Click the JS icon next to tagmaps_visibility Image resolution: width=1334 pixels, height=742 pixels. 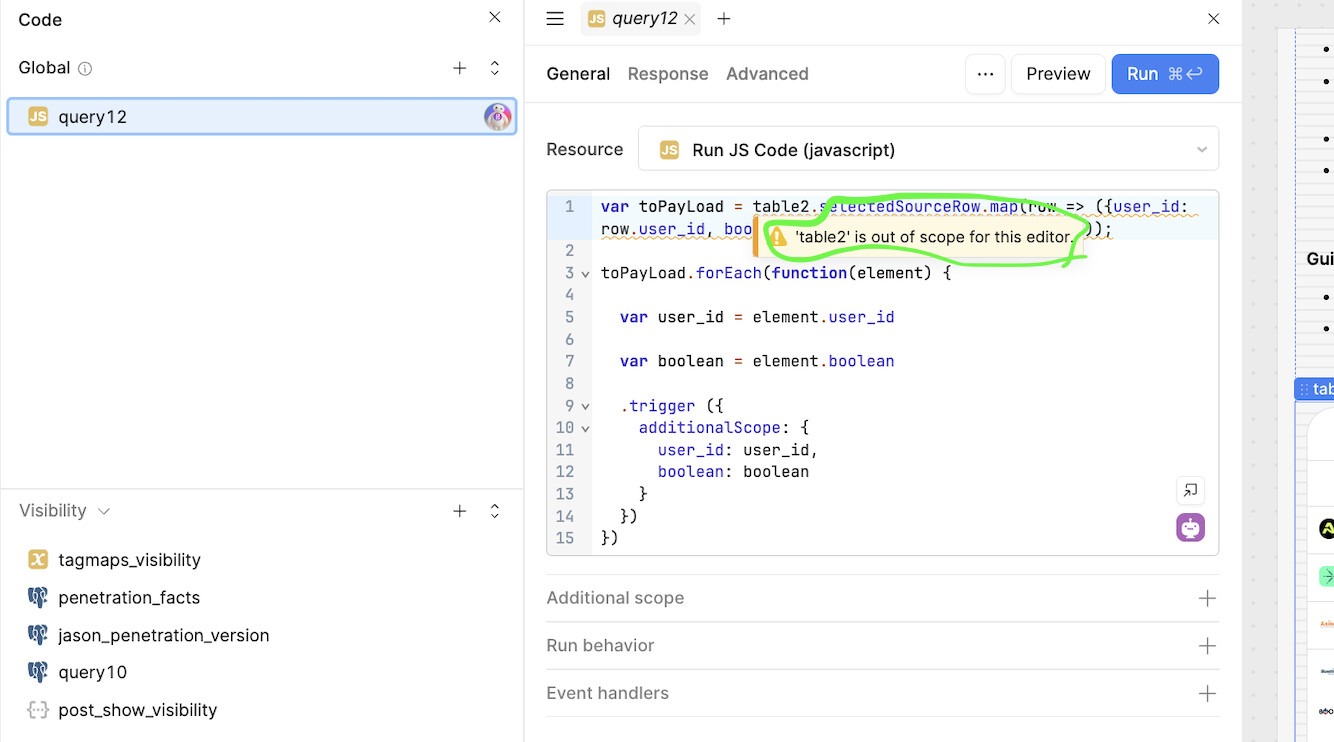38,560
